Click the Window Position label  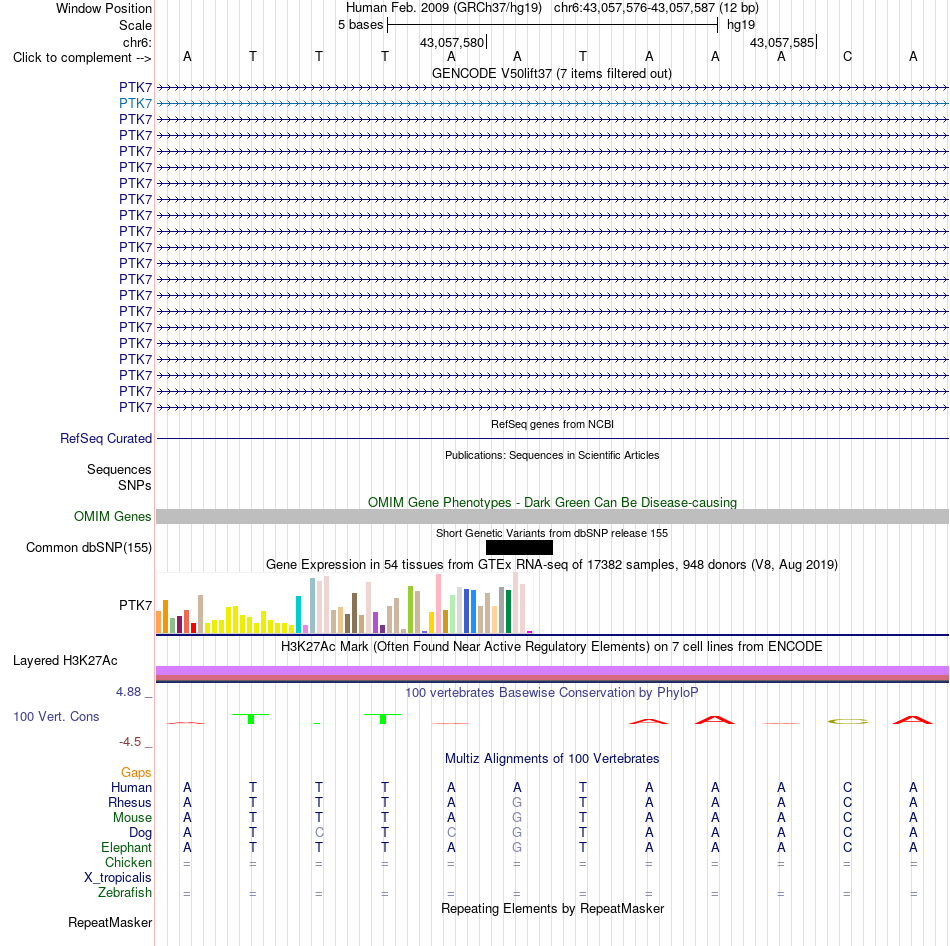point(104,9)
